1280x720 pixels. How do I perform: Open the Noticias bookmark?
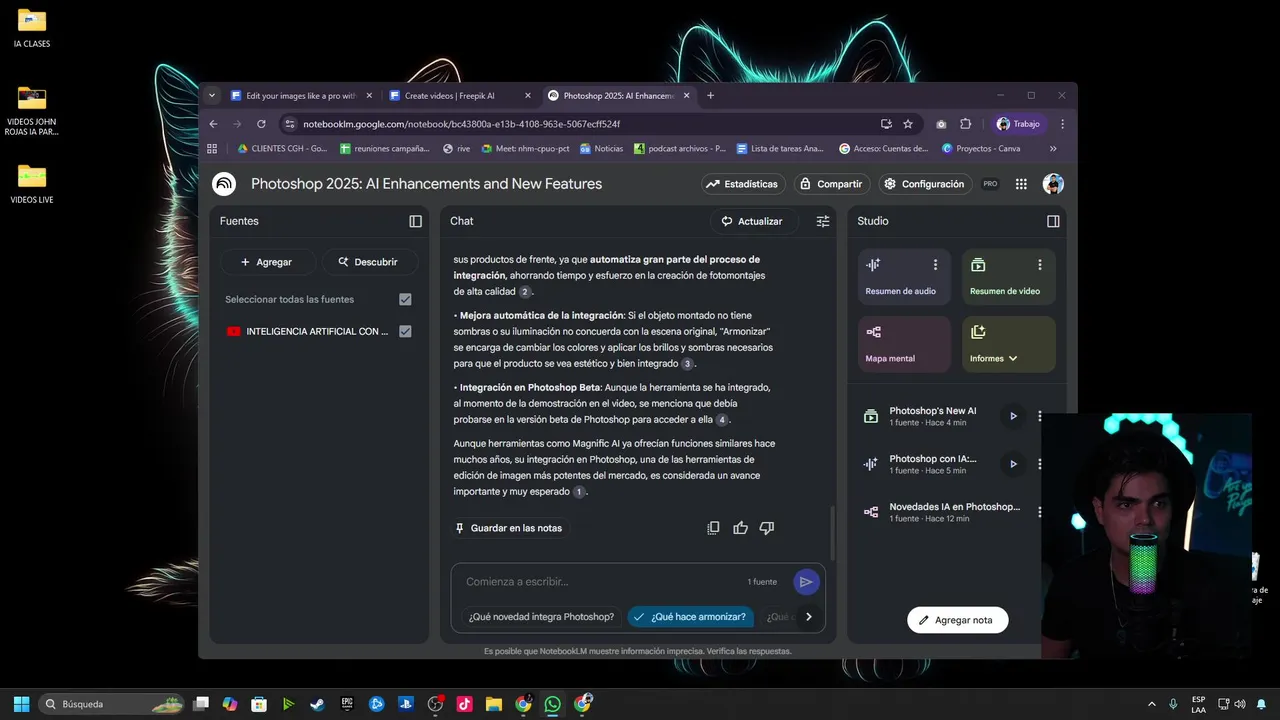(601, 148)
